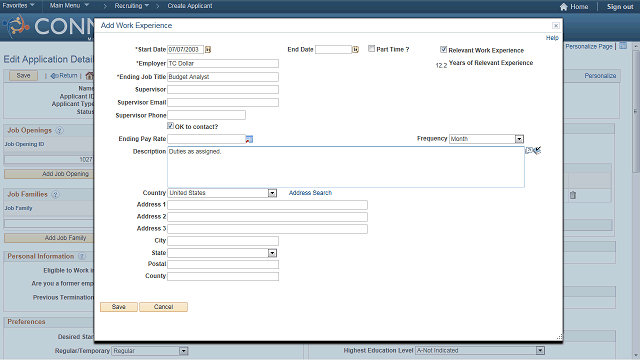Screen dimensions: 640x360
Task: Open the Ending Pay Rate currency icon
Action: [x=249, y=139]
